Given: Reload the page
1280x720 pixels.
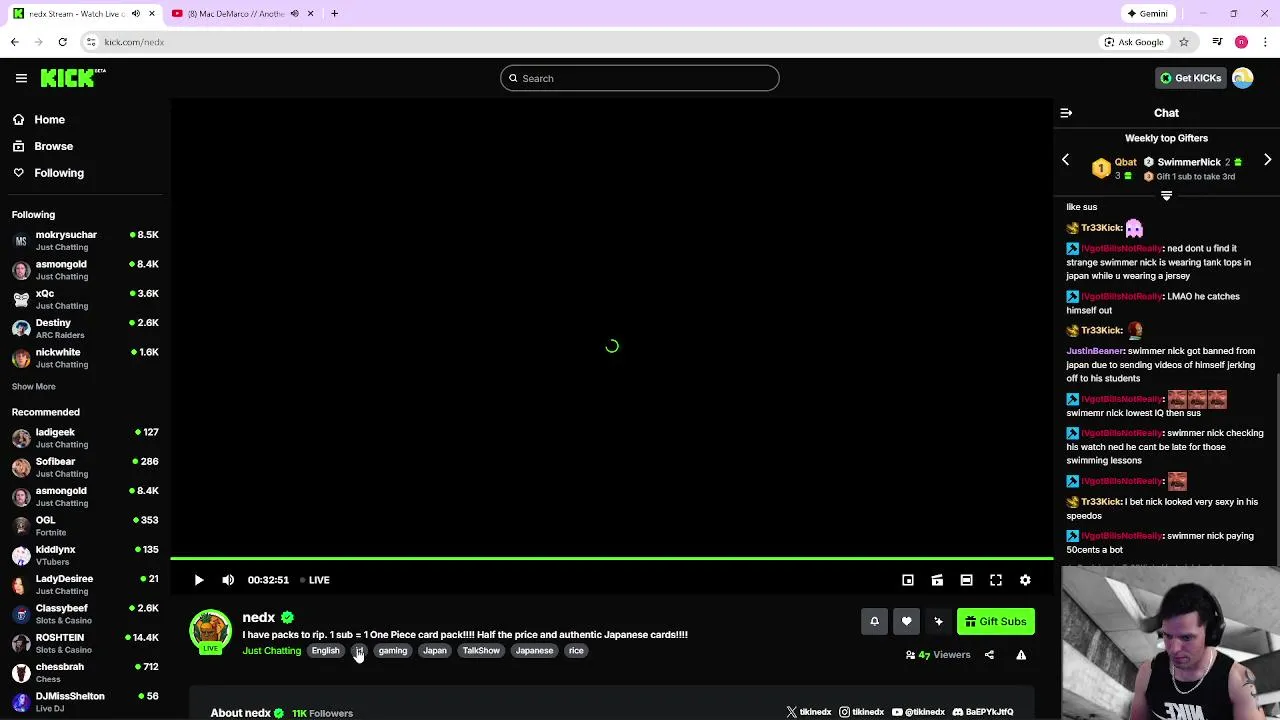Looking at the screenshot, I should coord(62,42).
